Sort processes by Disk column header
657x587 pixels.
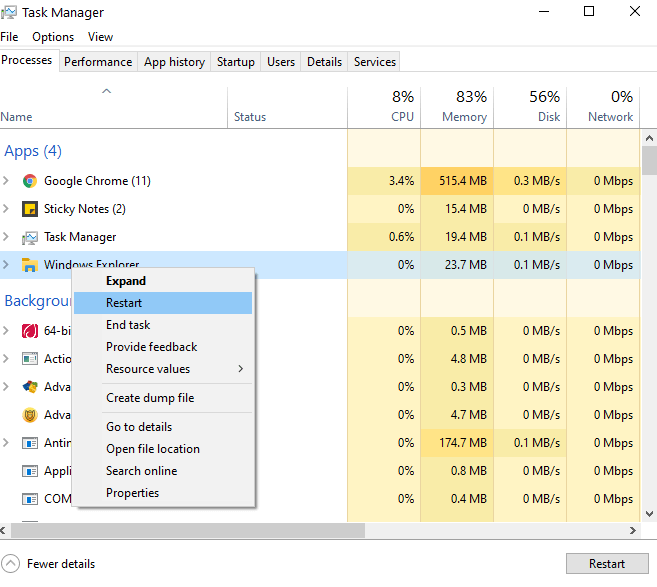(x=530, y=107)
